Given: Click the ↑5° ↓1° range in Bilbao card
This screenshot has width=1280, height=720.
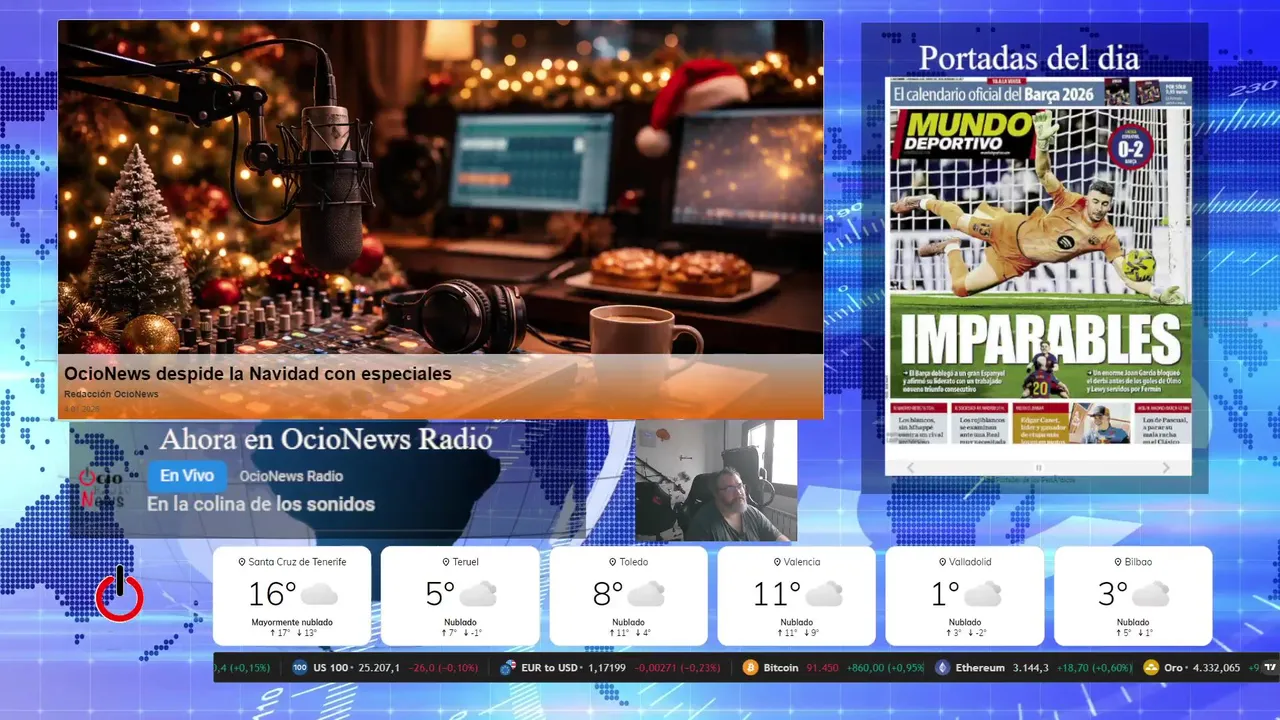Looking at the screenshot, I should [x=1133, y=633].
